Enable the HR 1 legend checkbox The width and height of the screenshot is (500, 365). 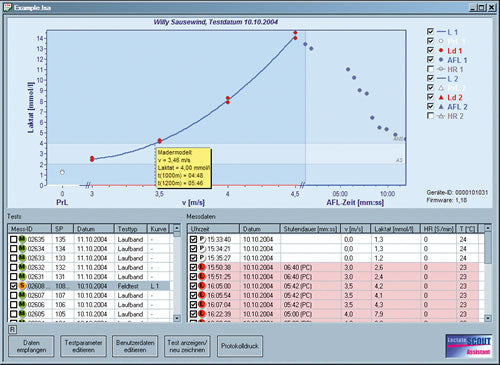(430, 69)
